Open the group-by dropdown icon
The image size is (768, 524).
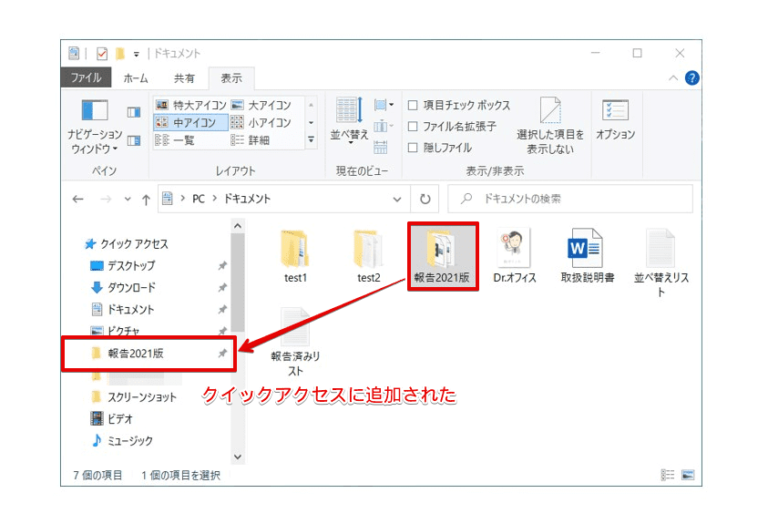[x=384, y=105]
